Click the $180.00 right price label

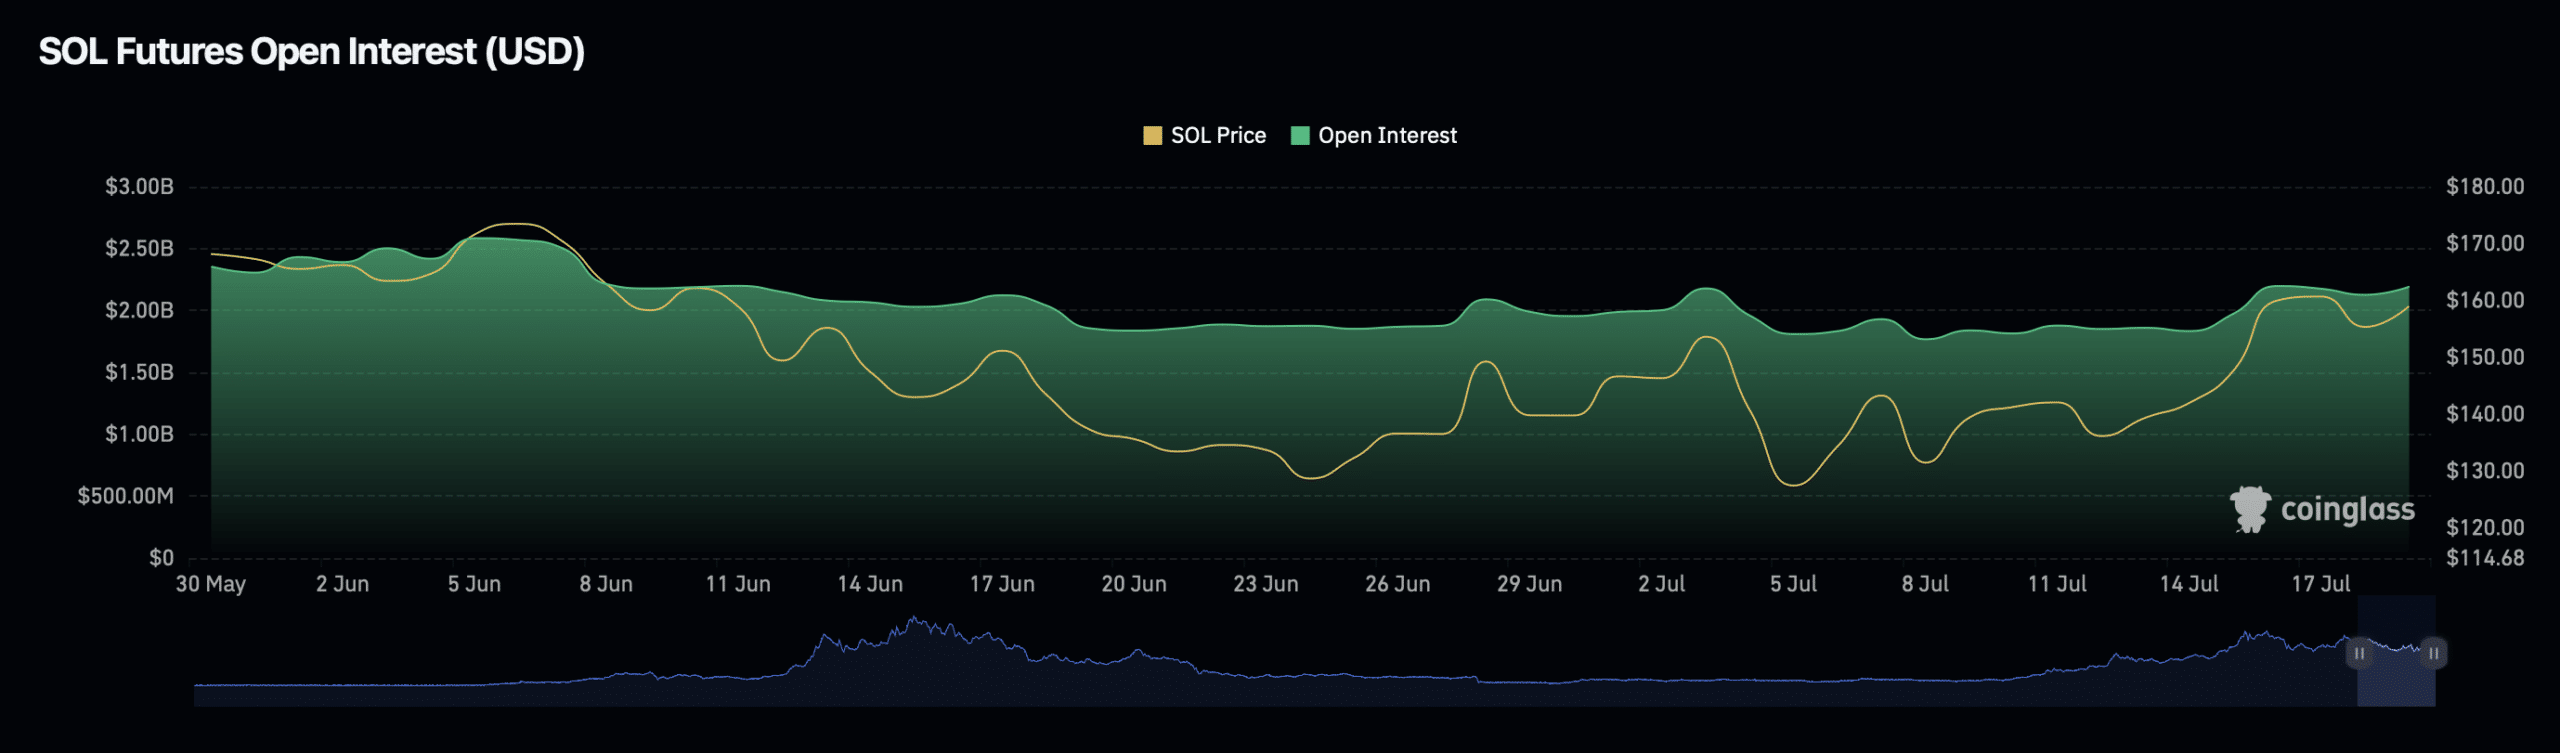click(2485, 187)
